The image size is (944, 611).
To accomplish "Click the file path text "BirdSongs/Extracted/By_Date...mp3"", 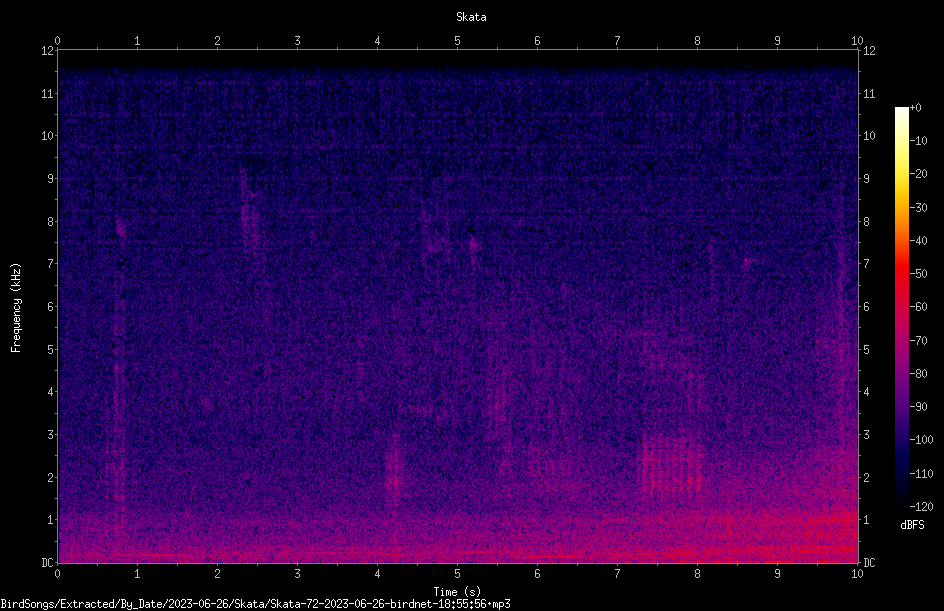I will (255, 604).
